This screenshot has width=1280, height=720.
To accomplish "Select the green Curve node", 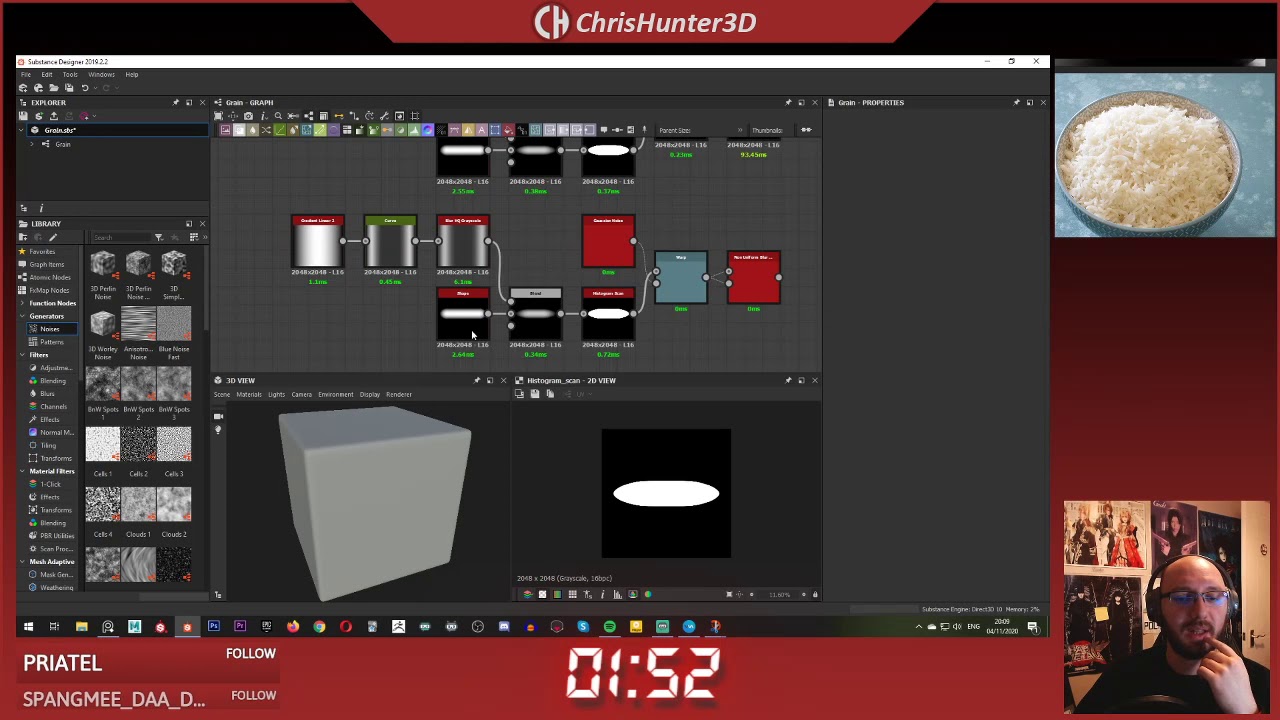I will coord(390,242).
